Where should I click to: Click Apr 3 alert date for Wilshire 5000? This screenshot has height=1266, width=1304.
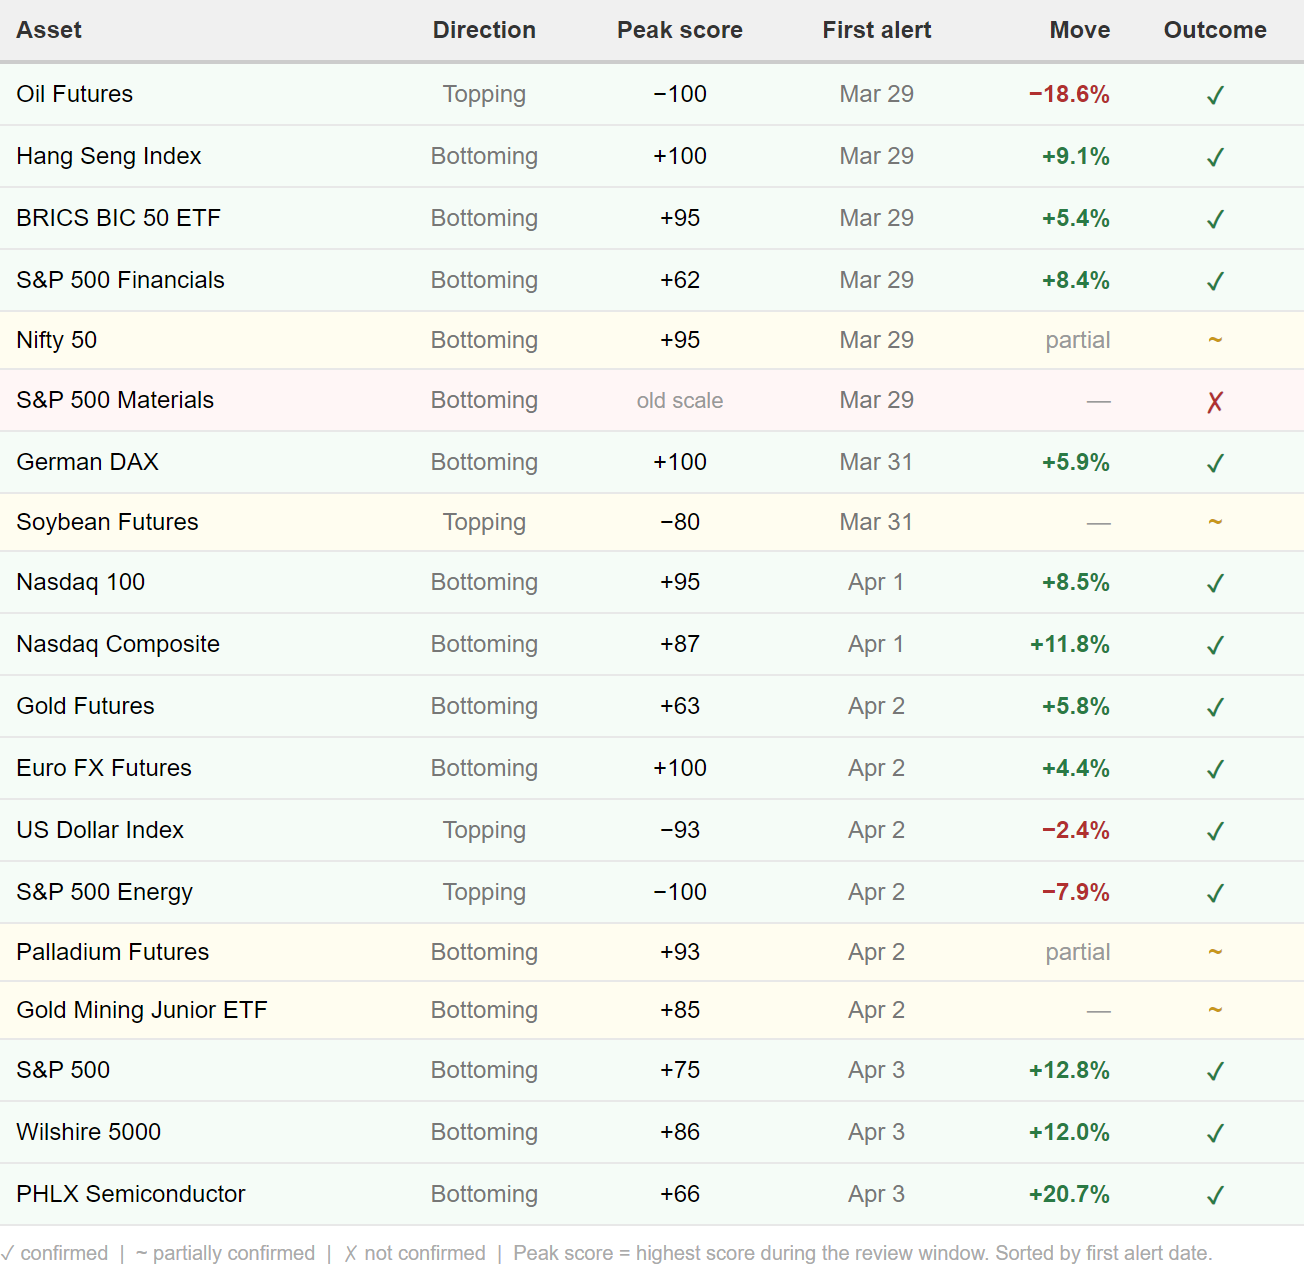tap(876, 1132)
